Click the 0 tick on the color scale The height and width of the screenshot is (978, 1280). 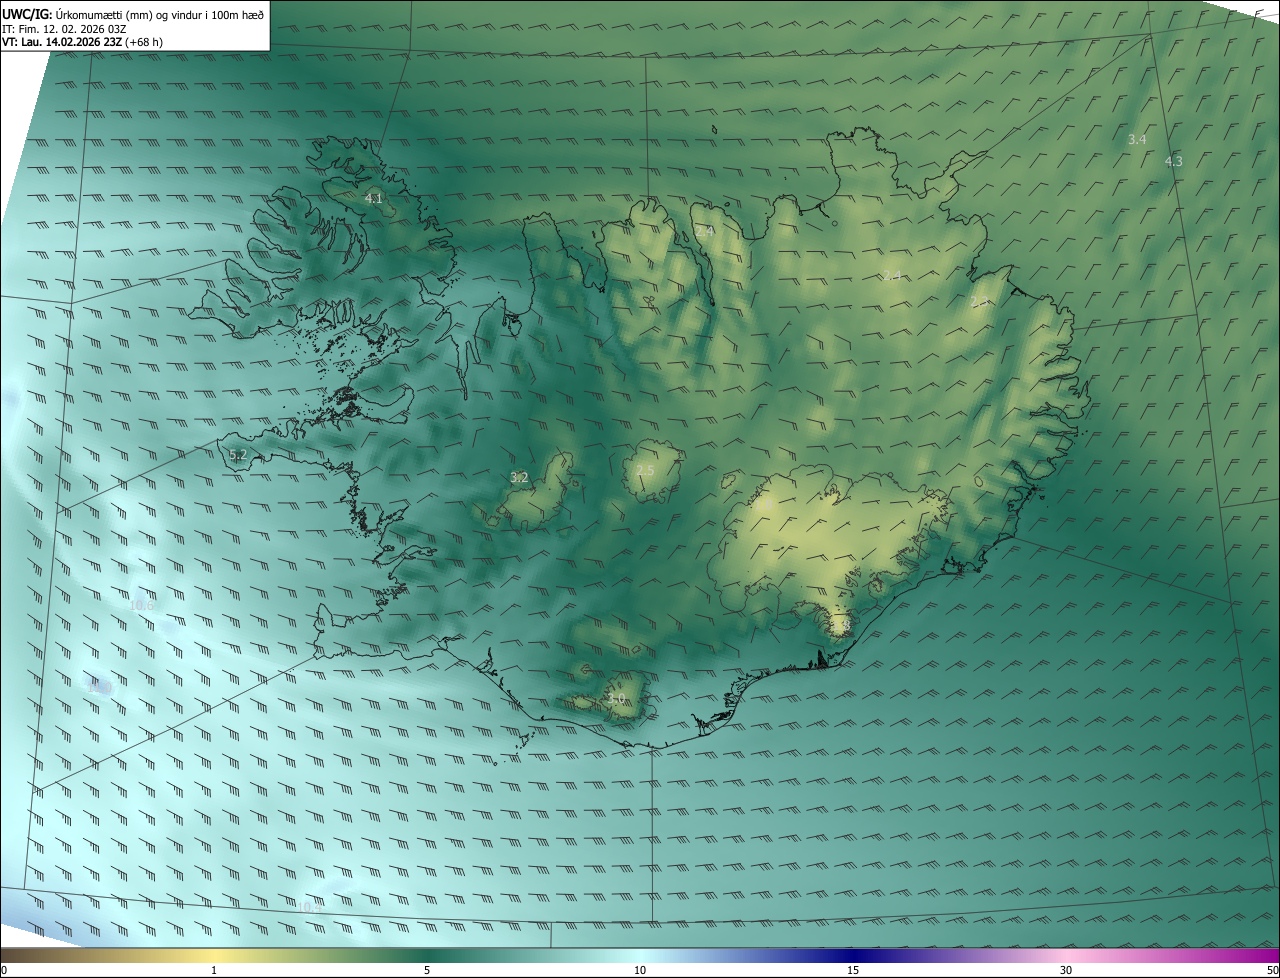click(x=4, y=970)
